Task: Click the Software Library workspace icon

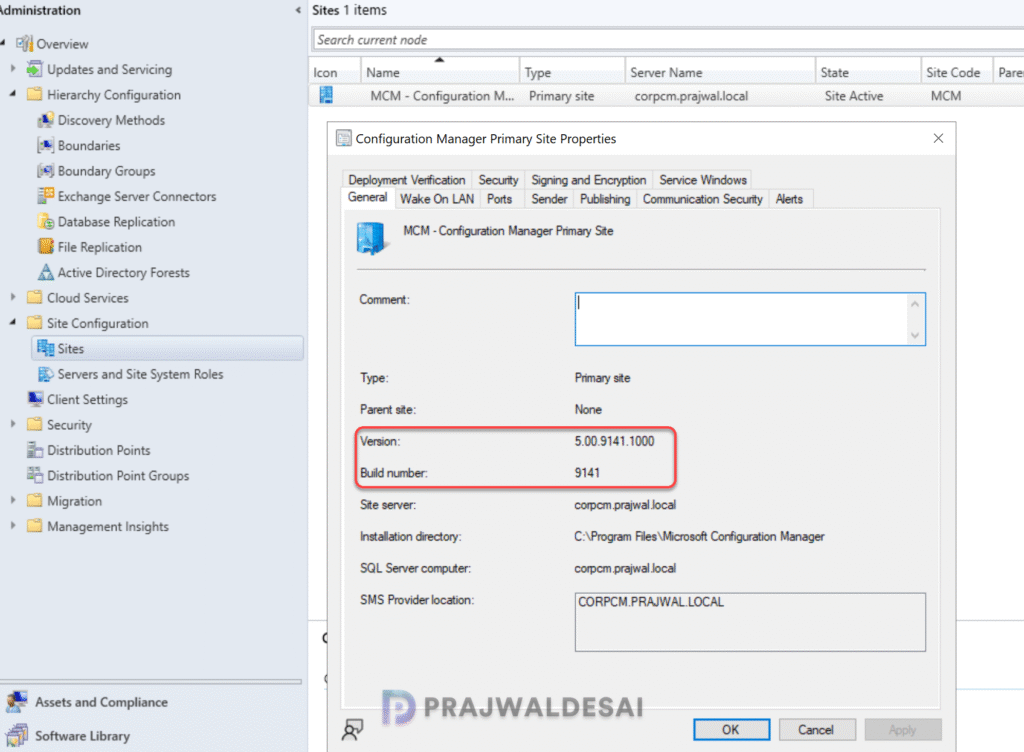Action: tap(17, 735)
